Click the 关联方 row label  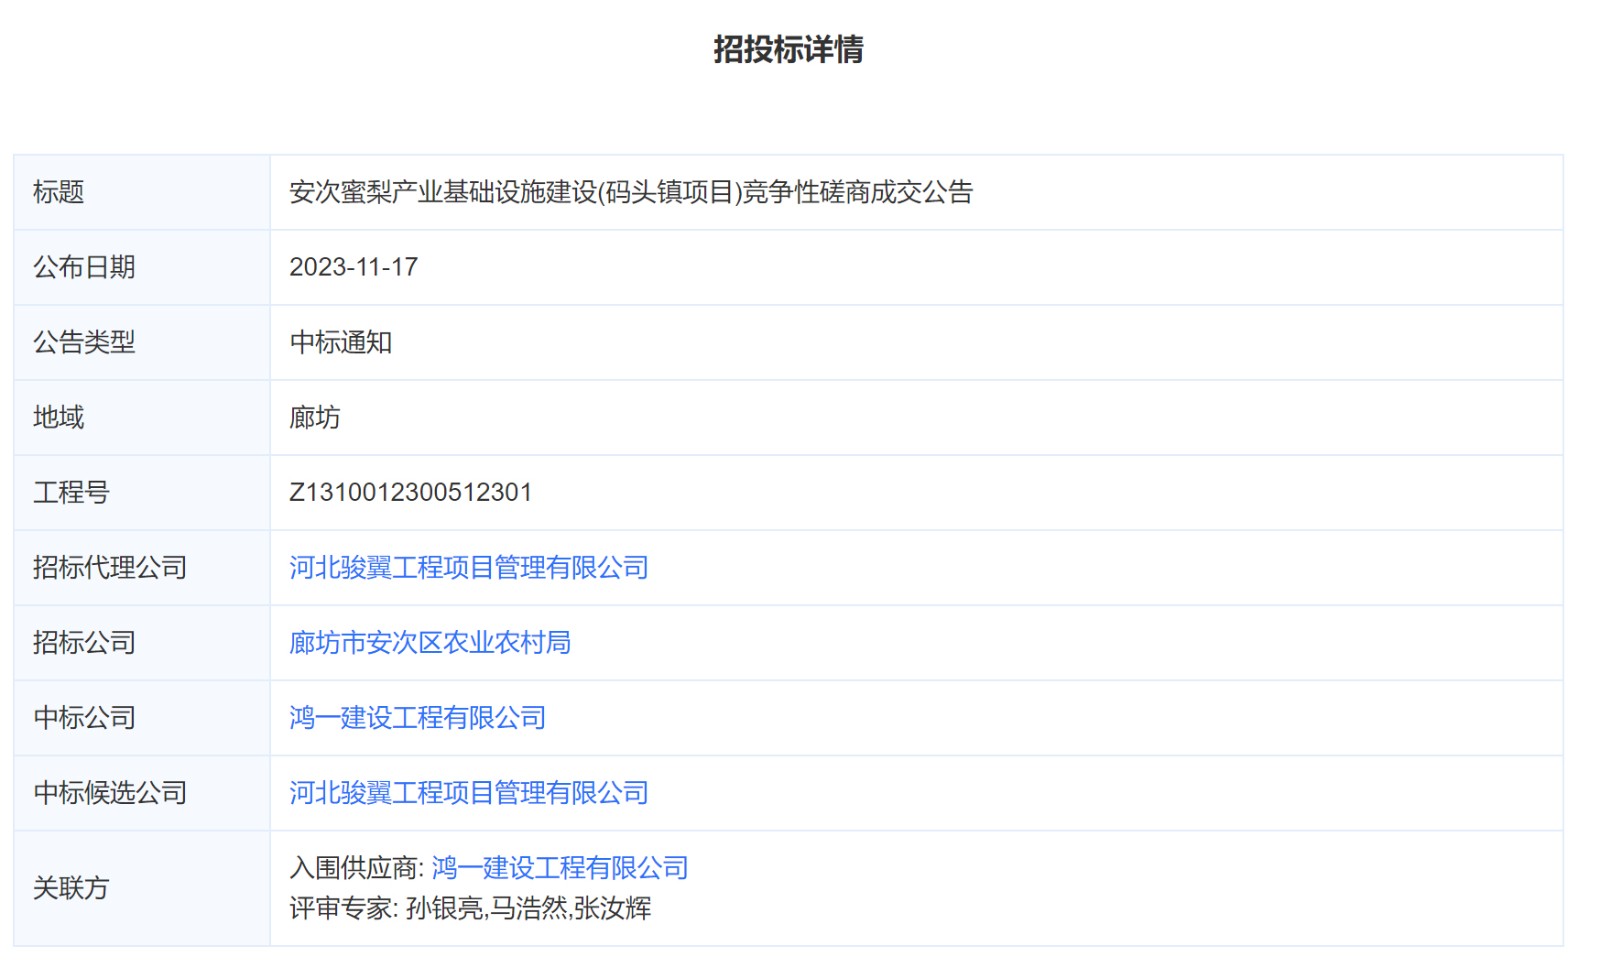click(x=71, y=888)
